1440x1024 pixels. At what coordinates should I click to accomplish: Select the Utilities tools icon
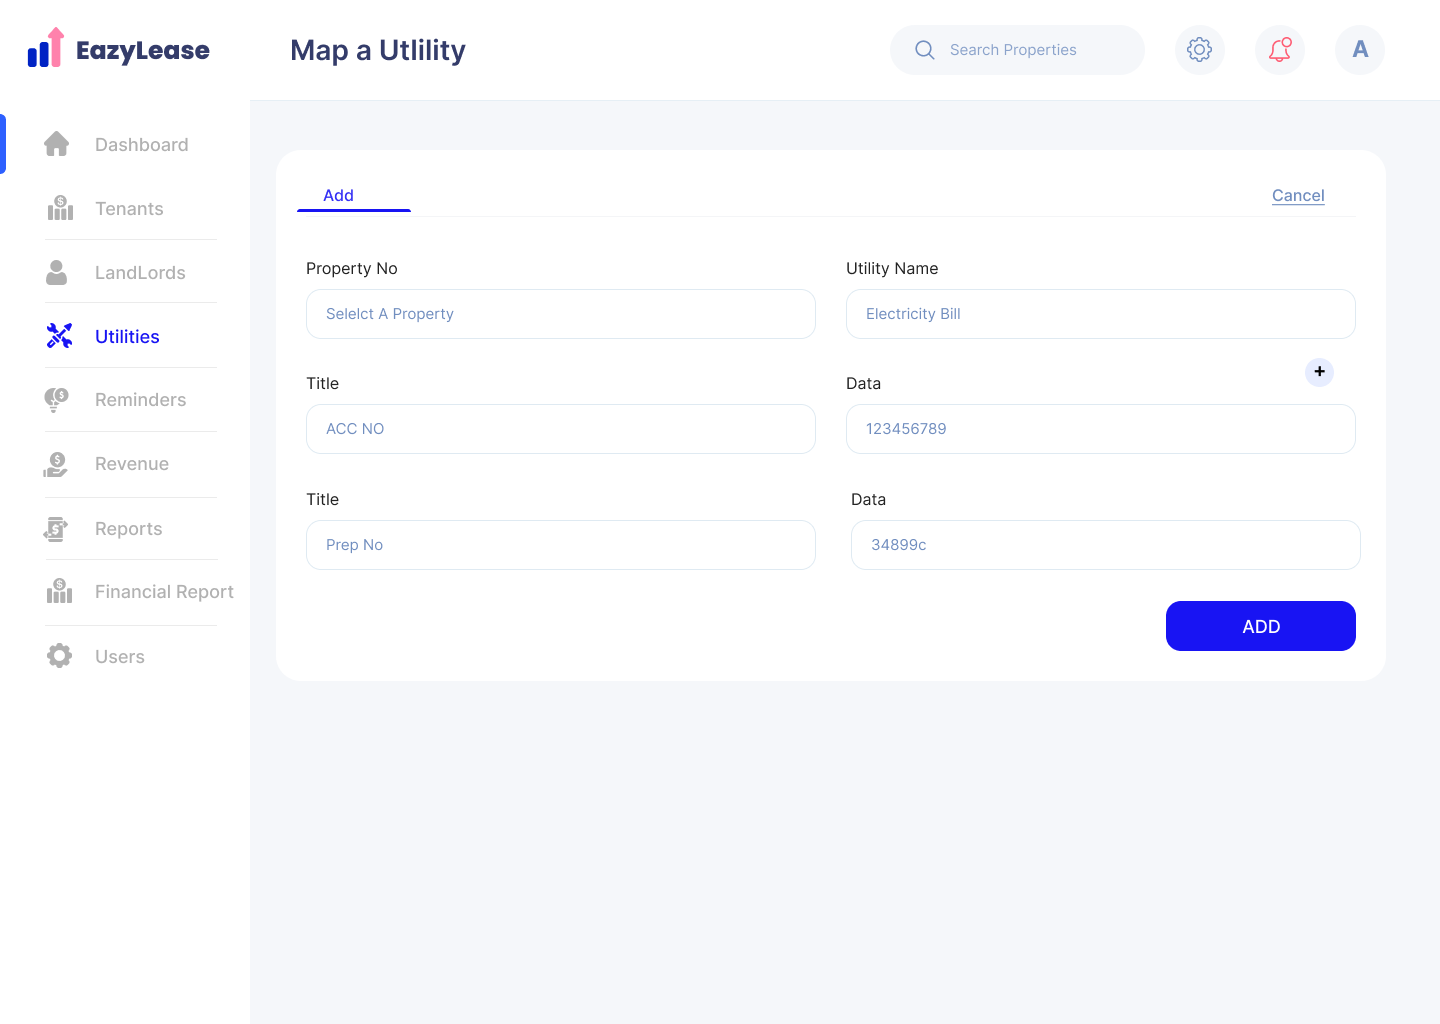coord(60,336)
